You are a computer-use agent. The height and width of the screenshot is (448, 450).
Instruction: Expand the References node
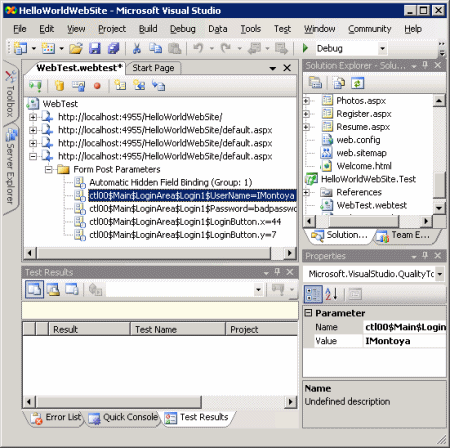[x=306, y=192]
